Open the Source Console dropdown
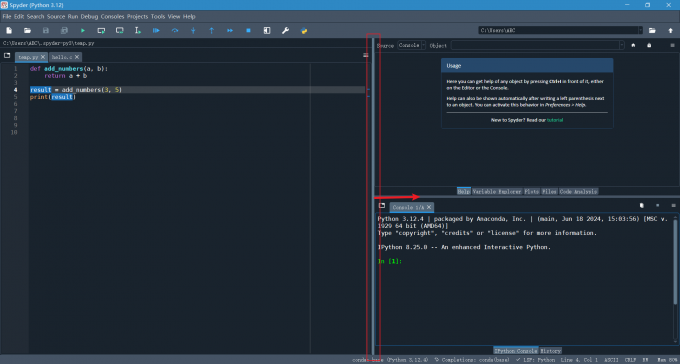Image resolution: width=680 pixels, height=364 pixels. [x=412, y=45]
